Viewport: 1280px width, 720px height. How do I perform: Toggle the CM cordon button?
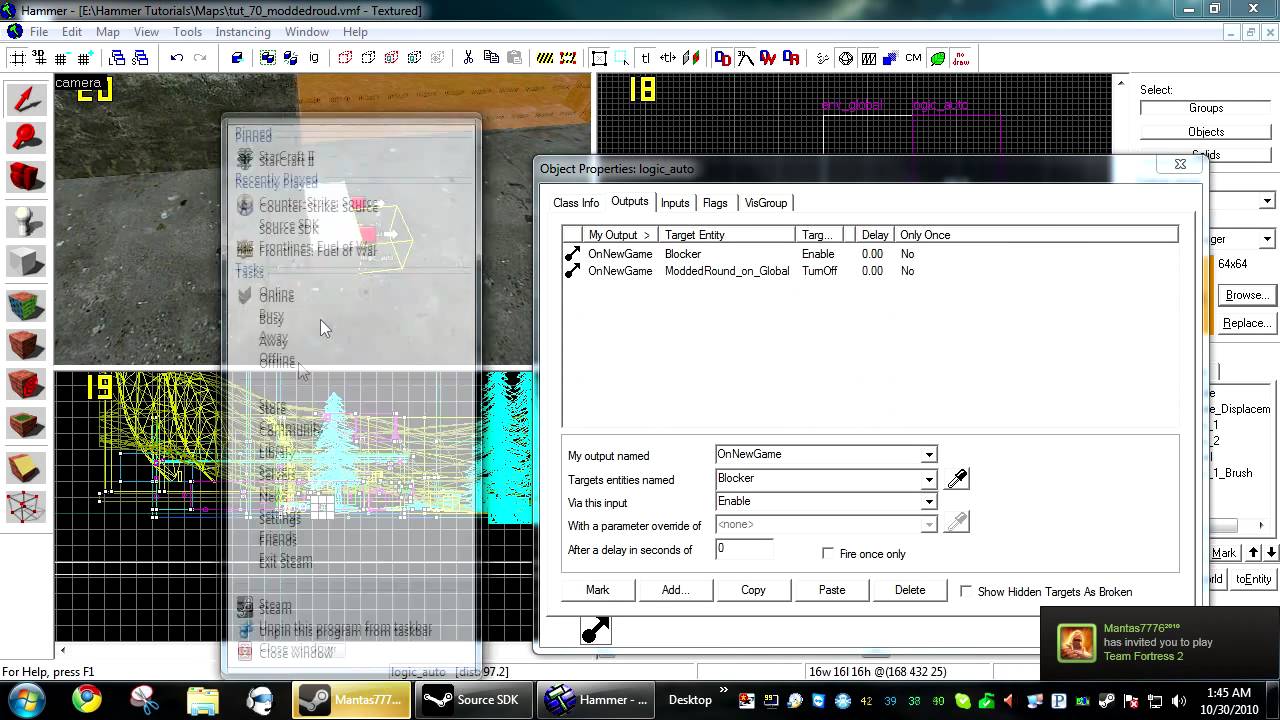(x=913, y=58)
